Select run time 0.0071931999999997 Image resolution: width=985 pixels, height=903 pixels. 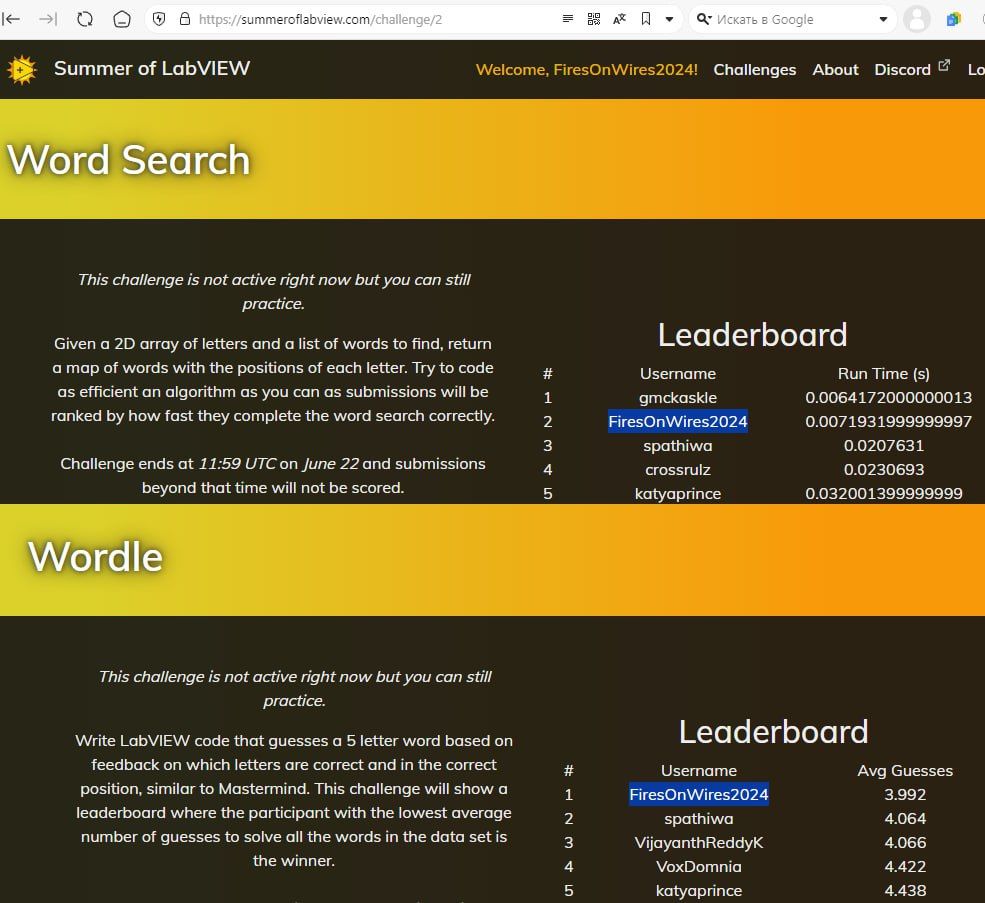(888, 422)
